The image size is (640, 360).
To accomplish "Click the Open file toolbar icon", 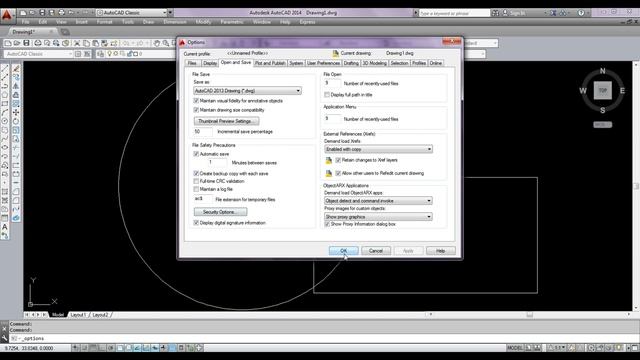I will tap(17, 43).
